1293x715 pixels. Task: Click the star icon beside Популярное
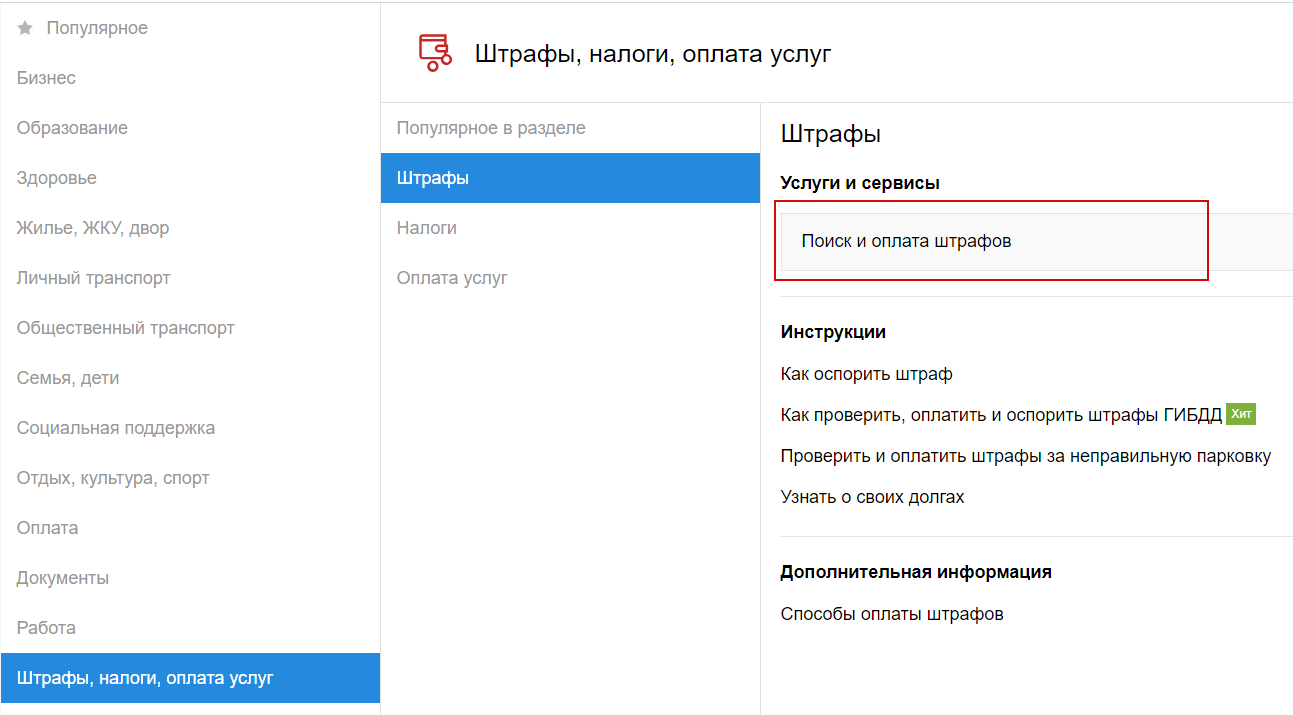(x=26, y=28)
